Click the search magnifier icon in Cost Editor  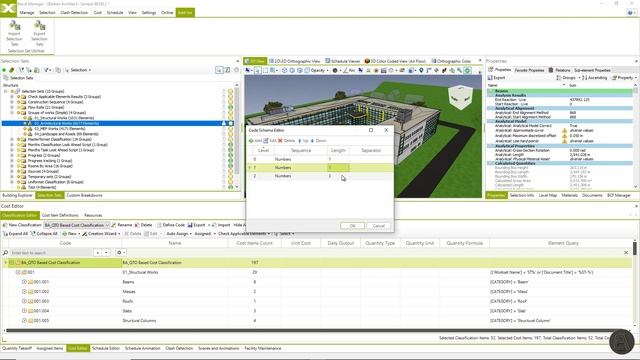[5, 253]
